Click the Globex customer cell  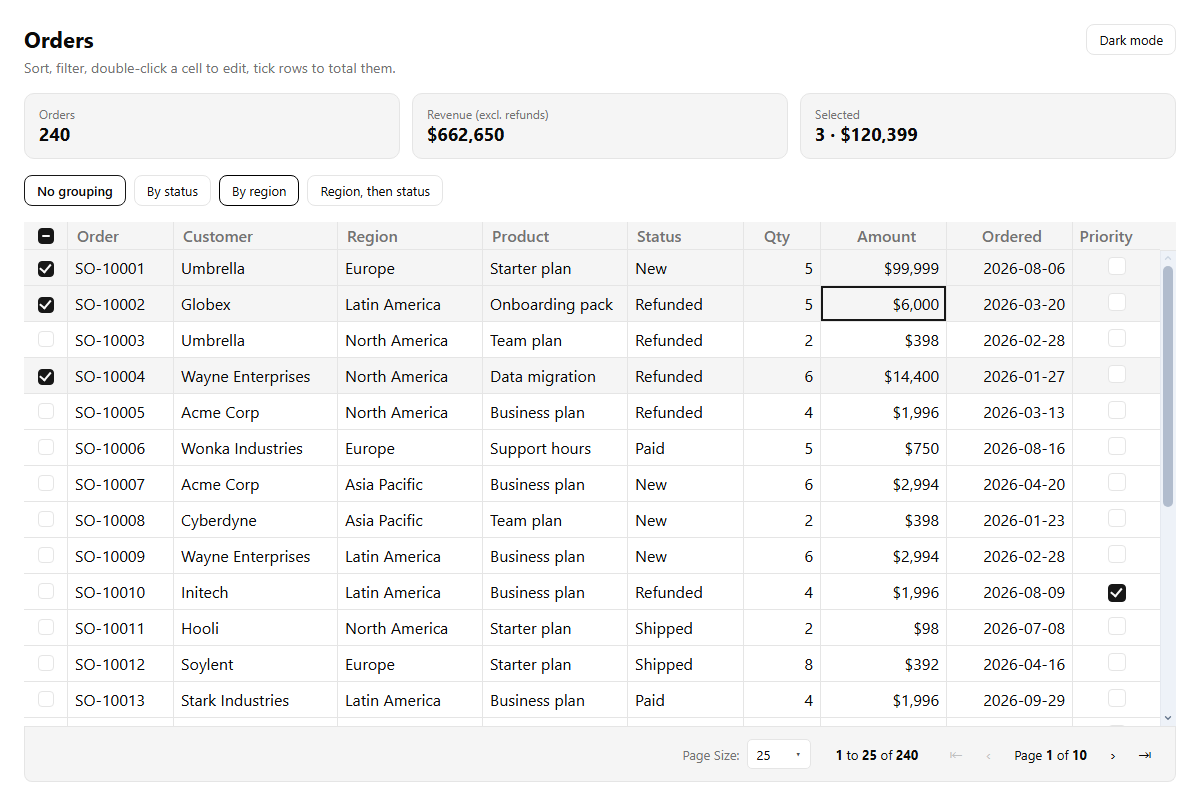tap(256, 304)
